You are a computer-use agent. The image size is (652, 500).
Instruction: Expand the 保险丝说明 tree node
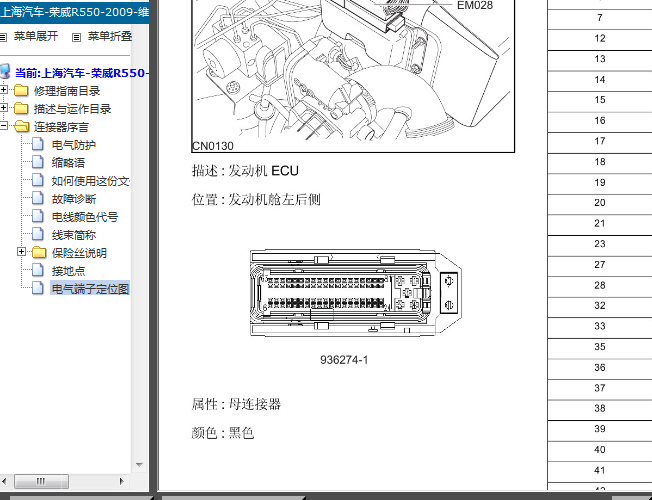coord(22,252)
